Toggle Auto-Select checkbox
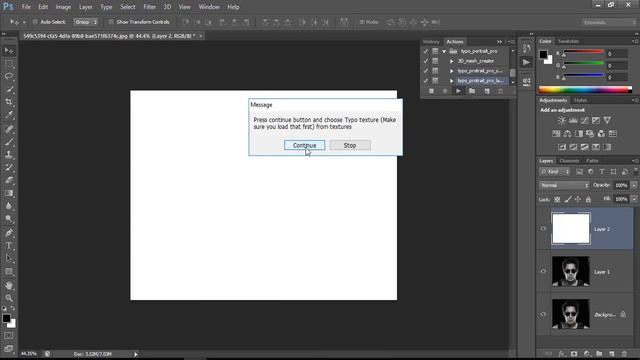The height and width of the screenshot is (360, 640). click(x=35, y=22)
